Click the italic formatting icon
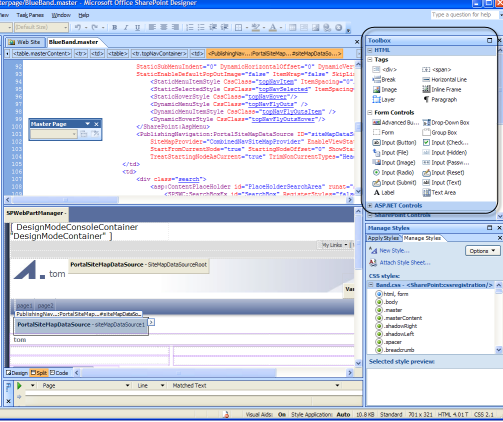The height and width of the screenshot is (422, 503). (x=126, y=27)
